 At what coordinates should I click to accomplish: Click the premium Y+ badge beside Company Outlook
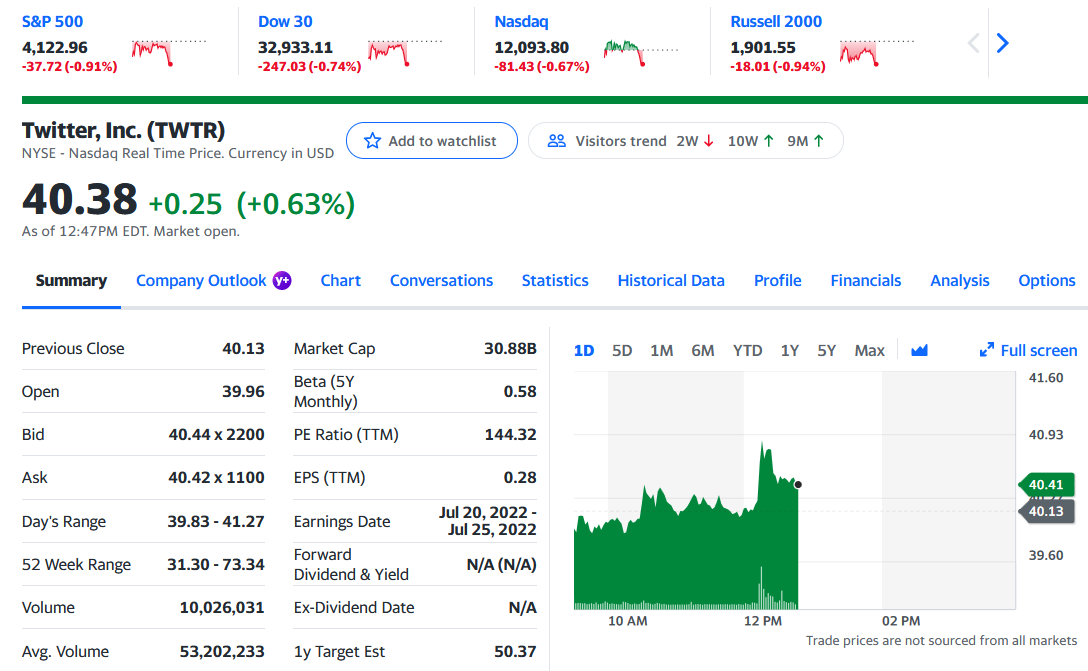click(282, 280)
